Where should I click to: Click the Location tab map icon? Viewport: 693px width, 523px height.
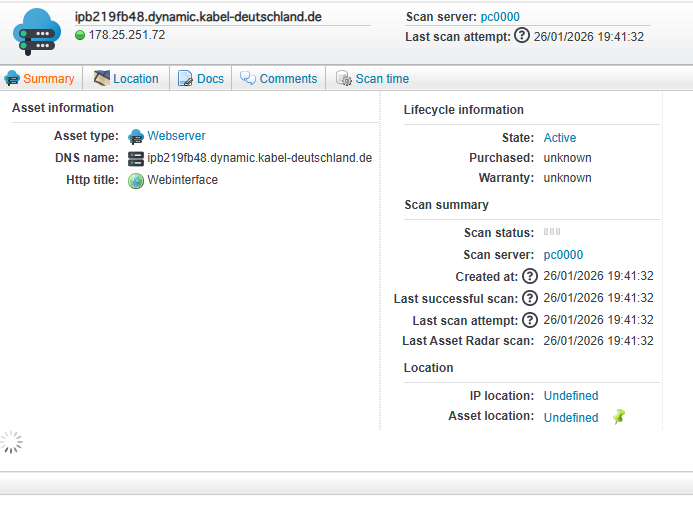point(102,78)
